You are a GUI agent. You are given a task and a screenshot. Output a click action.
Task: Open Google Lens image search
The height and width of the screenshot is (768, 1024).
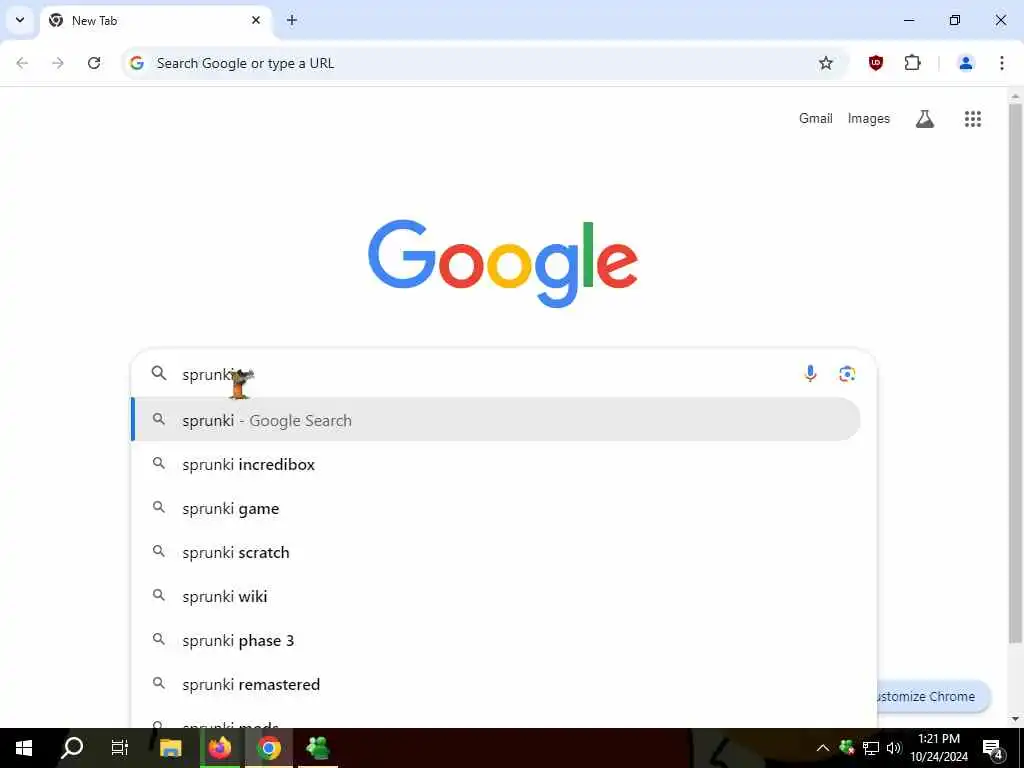847,374
